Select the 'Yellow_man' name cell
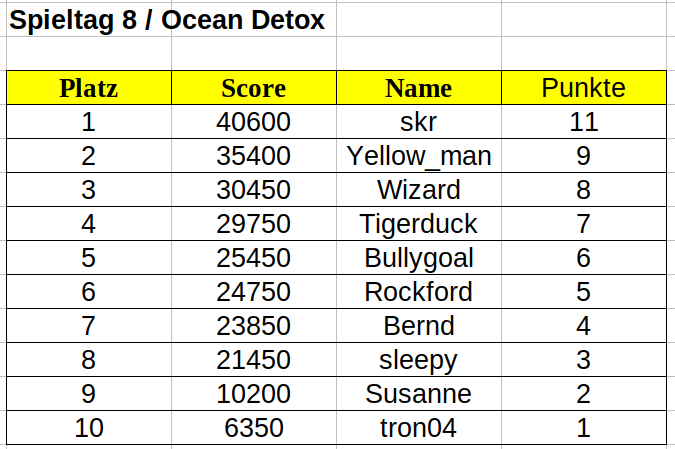The height and width of the screenshot is (449, 675). pos(418,156)
